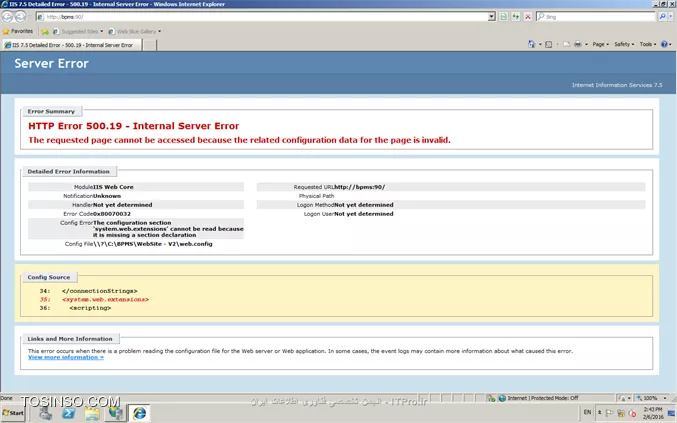Viewport: 677px width, 423px height.
Task: Click the View more information link
Action: (66, 357)
